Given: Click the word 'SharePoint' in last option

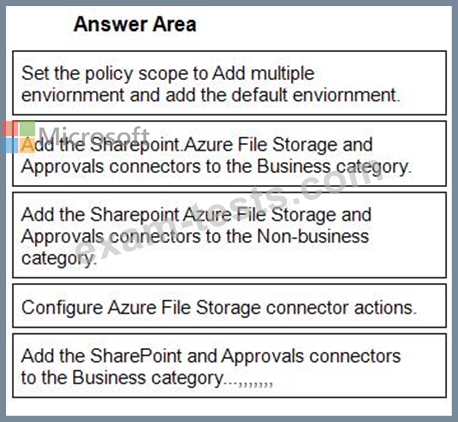Looking at the screenshot, I should pos(136,355).
